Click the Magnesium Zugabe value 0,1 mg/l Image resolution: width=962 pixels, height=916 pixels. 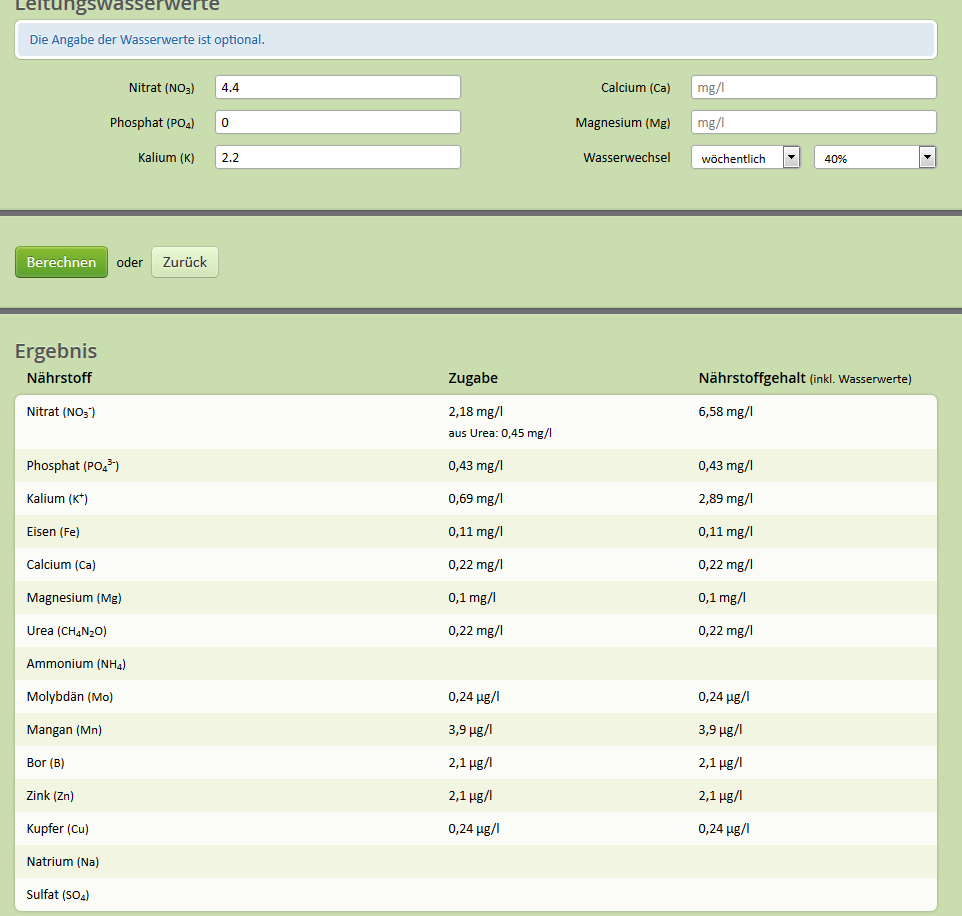(x=472, y=598)
